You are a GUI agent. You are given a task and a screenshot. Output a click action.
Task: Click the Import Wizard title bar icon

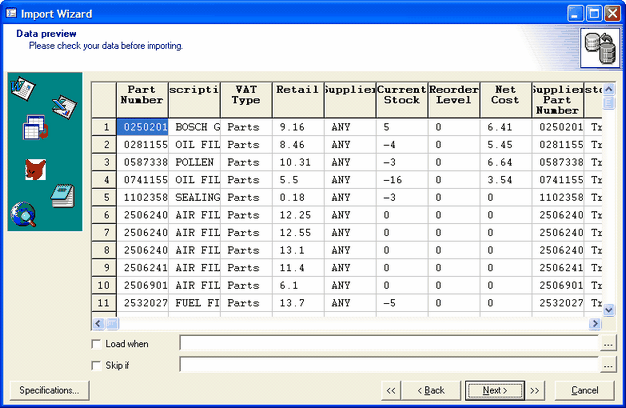pos(11,14)
